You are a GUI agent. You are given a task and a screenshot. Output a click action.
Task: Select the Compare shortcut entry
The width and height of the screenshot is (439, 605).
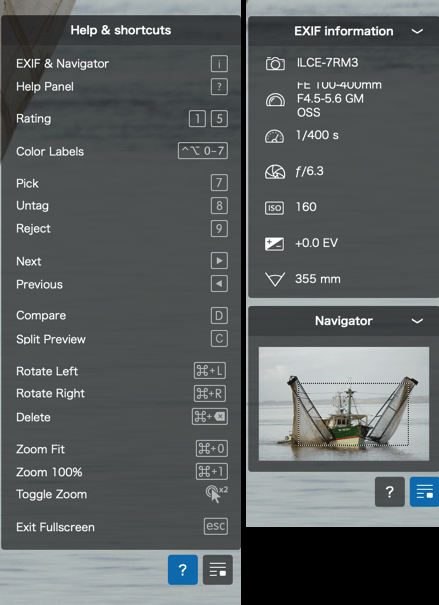click(122, 316)
